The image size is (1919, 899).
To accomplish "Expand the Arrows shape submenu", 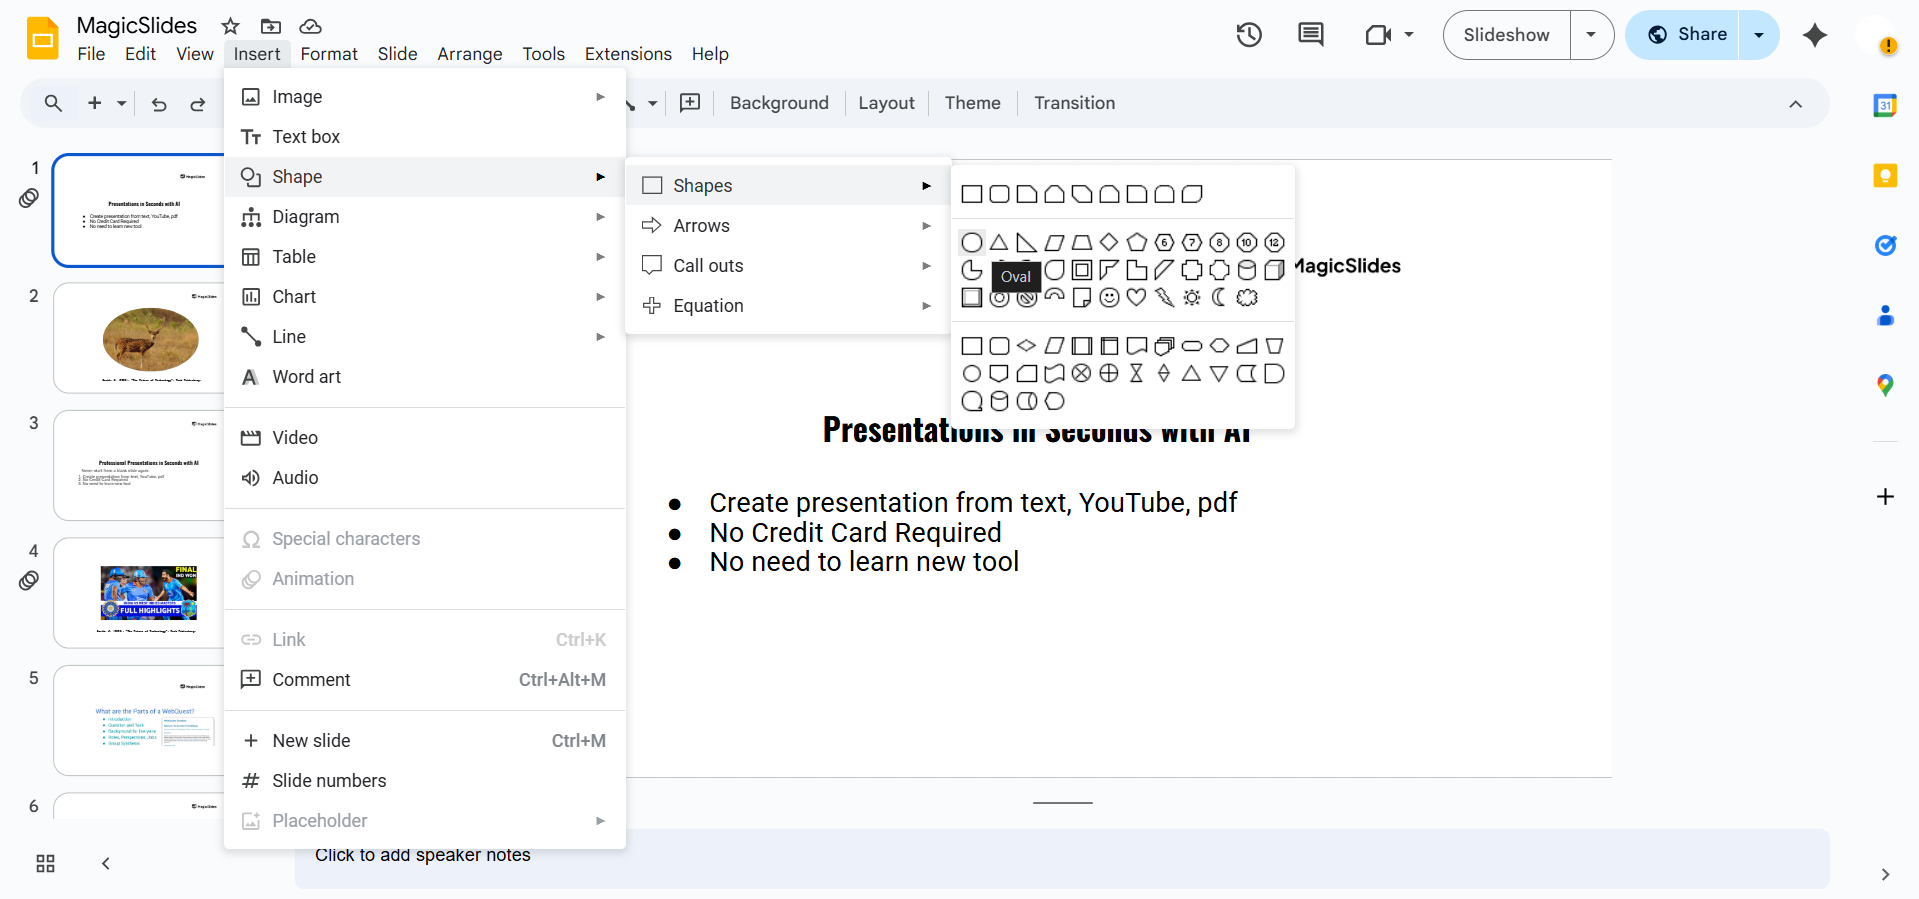I will [788, 226].
